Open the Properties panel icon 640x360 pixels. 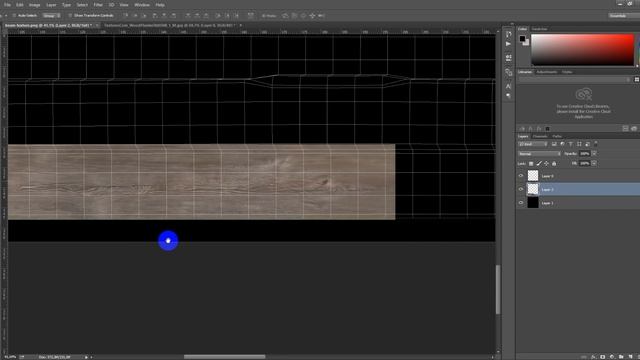click(x=508, y=58)
